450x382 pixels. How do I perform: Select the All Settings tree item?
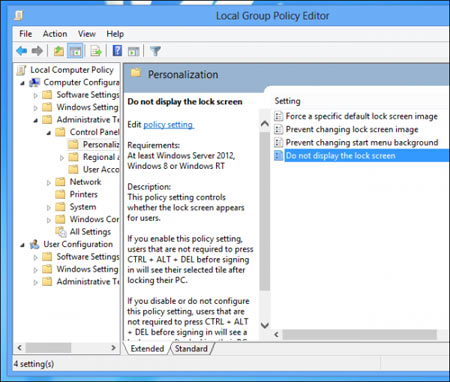coord(90,232)
